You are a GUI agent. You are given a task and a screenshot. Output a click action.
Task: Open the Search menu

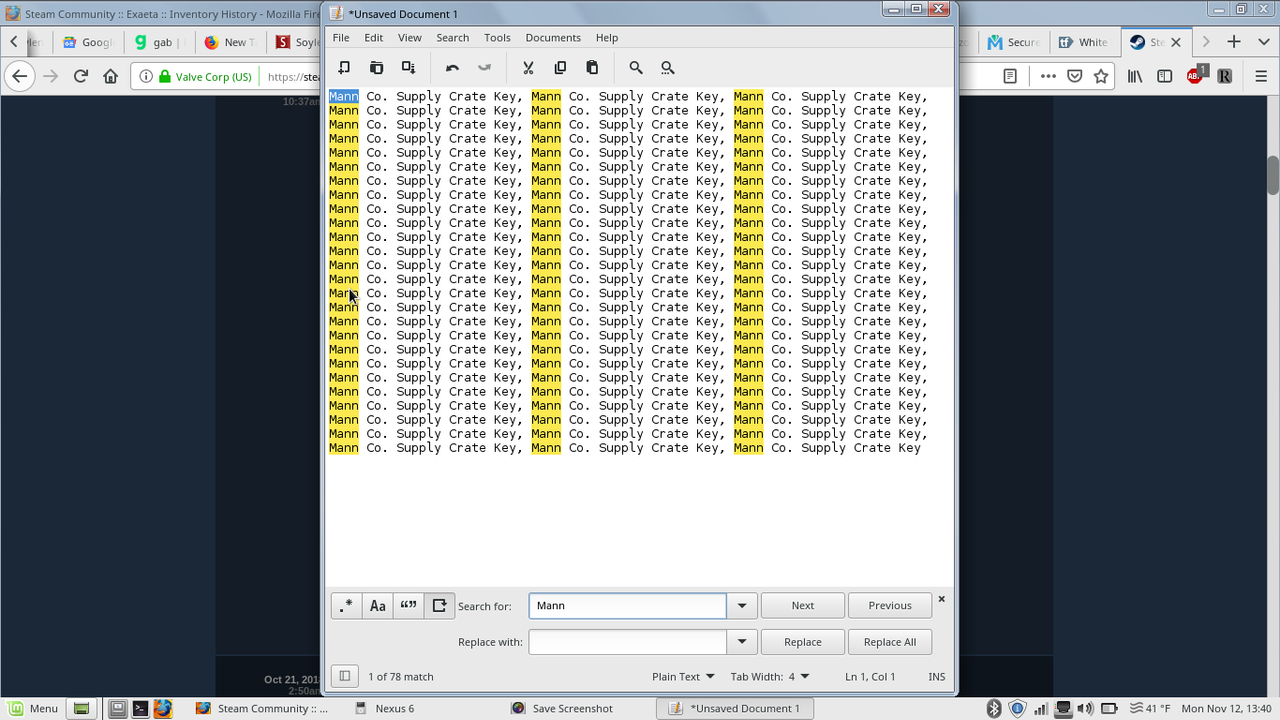[452, 37]
